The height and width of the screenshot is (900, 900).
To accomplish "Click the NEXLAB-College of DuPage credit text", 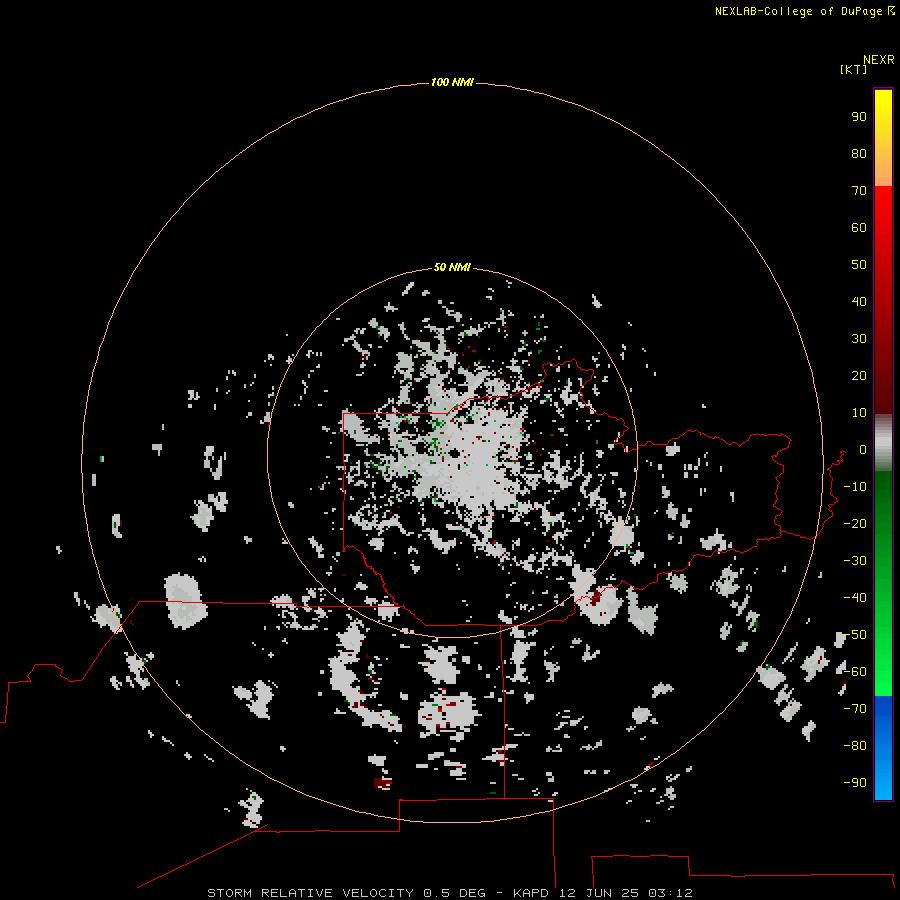I will coord(804,11).
